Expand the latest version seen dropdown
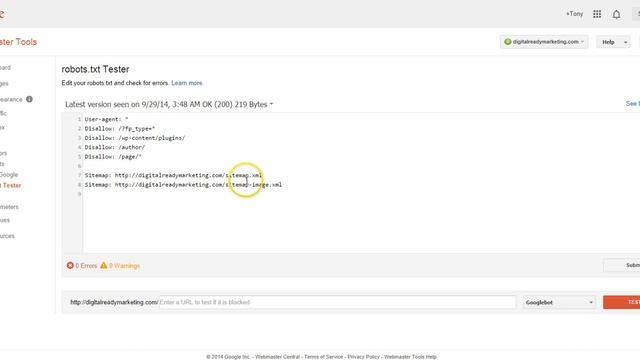This screenshot has height=360, width=640. pyautogui.click(x=169, y=104)
